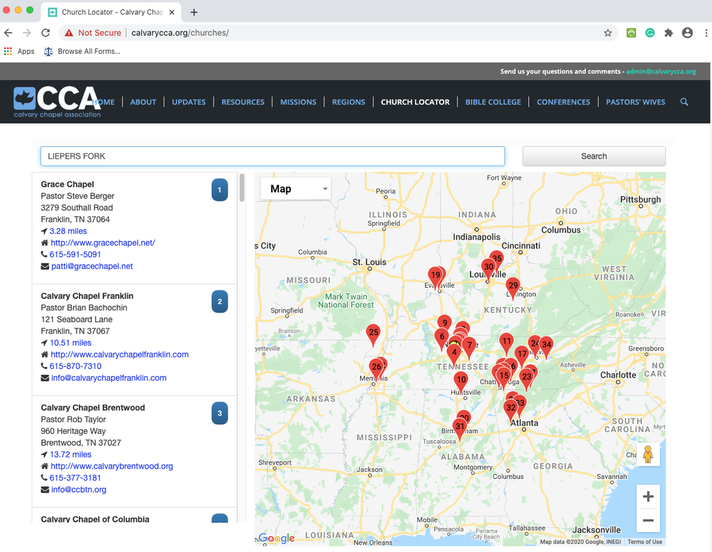Click the REGIONS menu item
712x552 pixels.
click(x=348, y=102)
